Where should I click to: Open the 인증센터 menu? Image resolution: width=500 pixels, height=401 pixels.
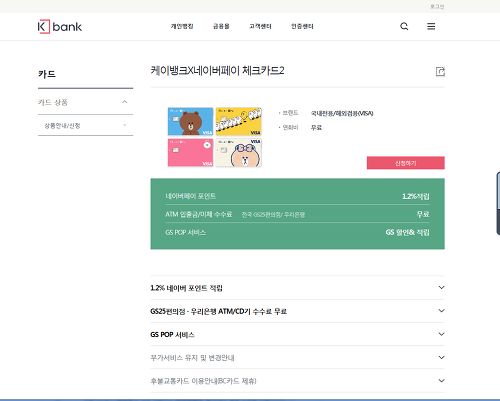point(302,26)
